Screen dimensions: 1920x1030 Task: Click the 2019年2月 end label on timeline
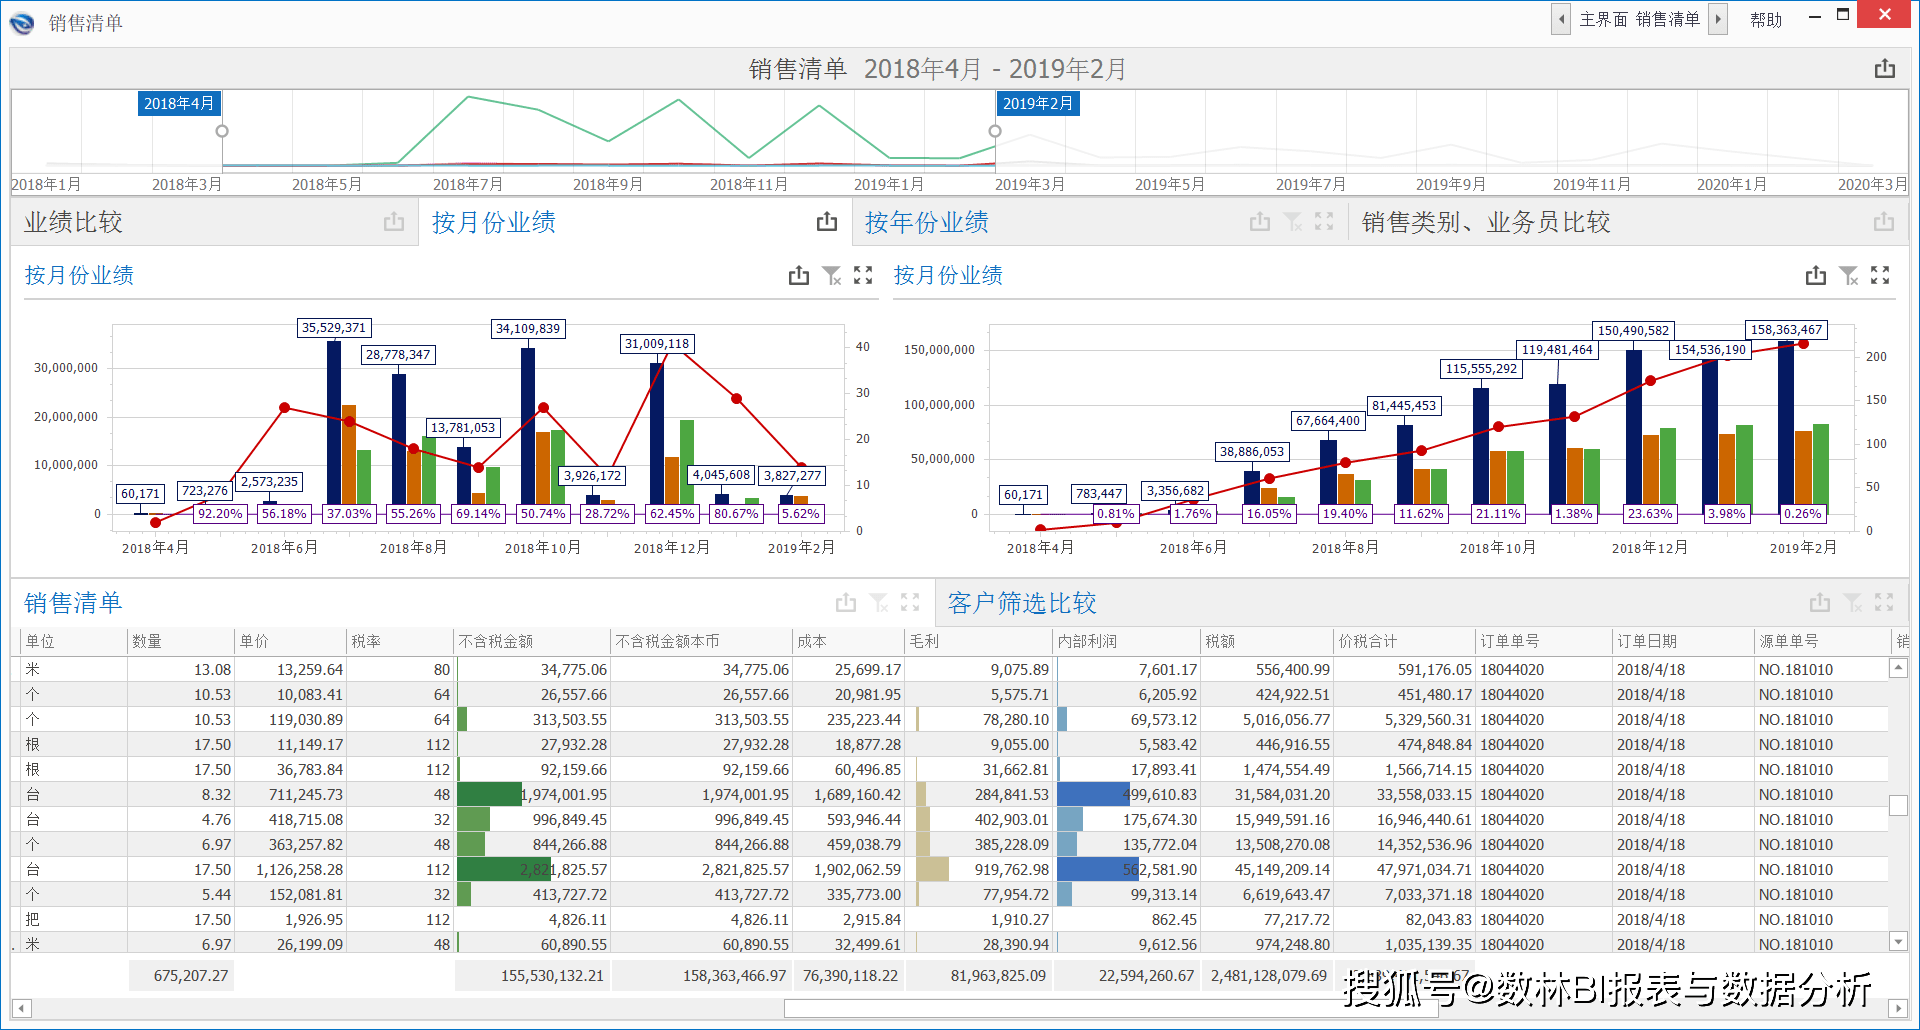1038,103
